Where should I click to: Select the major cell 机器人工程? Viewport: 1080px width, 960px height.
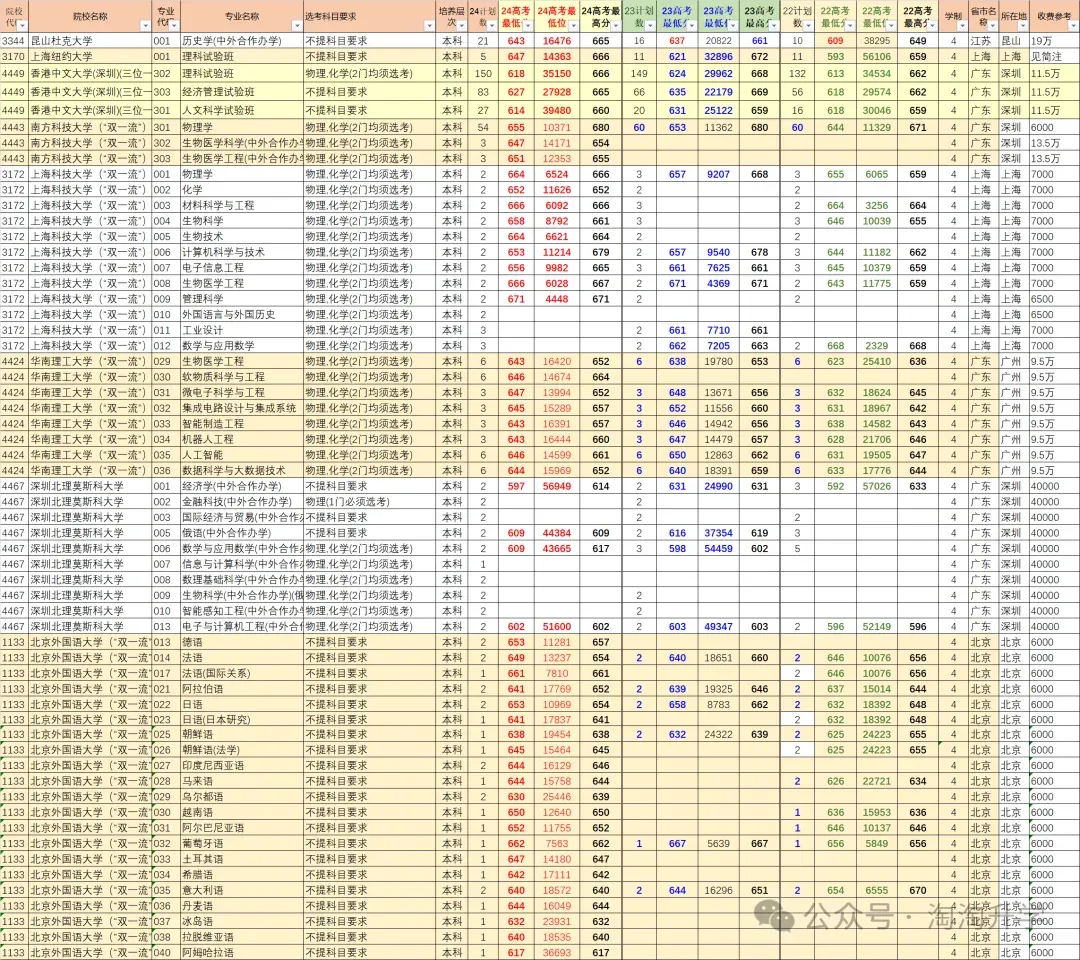(x=242, y=439)
